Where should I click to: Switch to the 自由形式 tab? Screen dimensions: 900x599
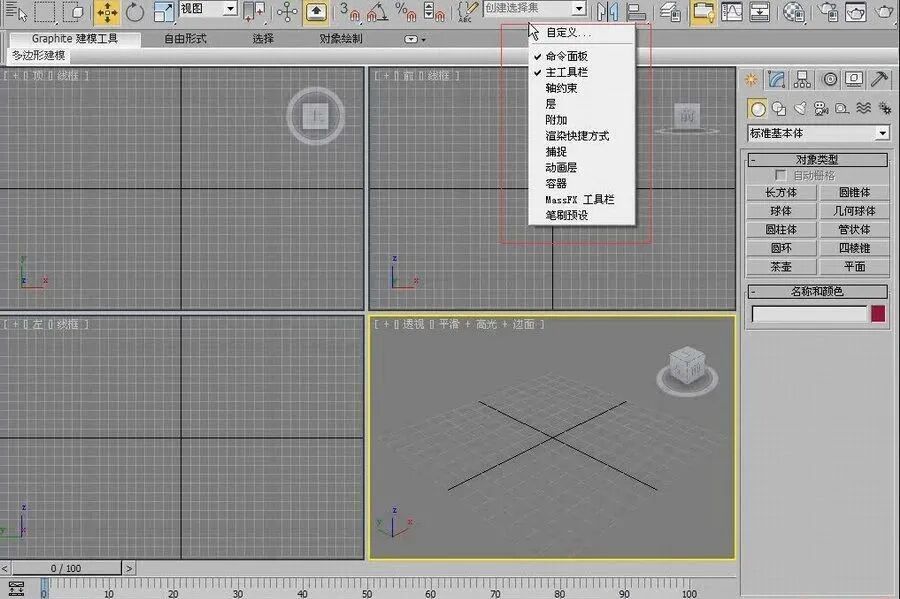pyautogui.click(x=185, y=38)
